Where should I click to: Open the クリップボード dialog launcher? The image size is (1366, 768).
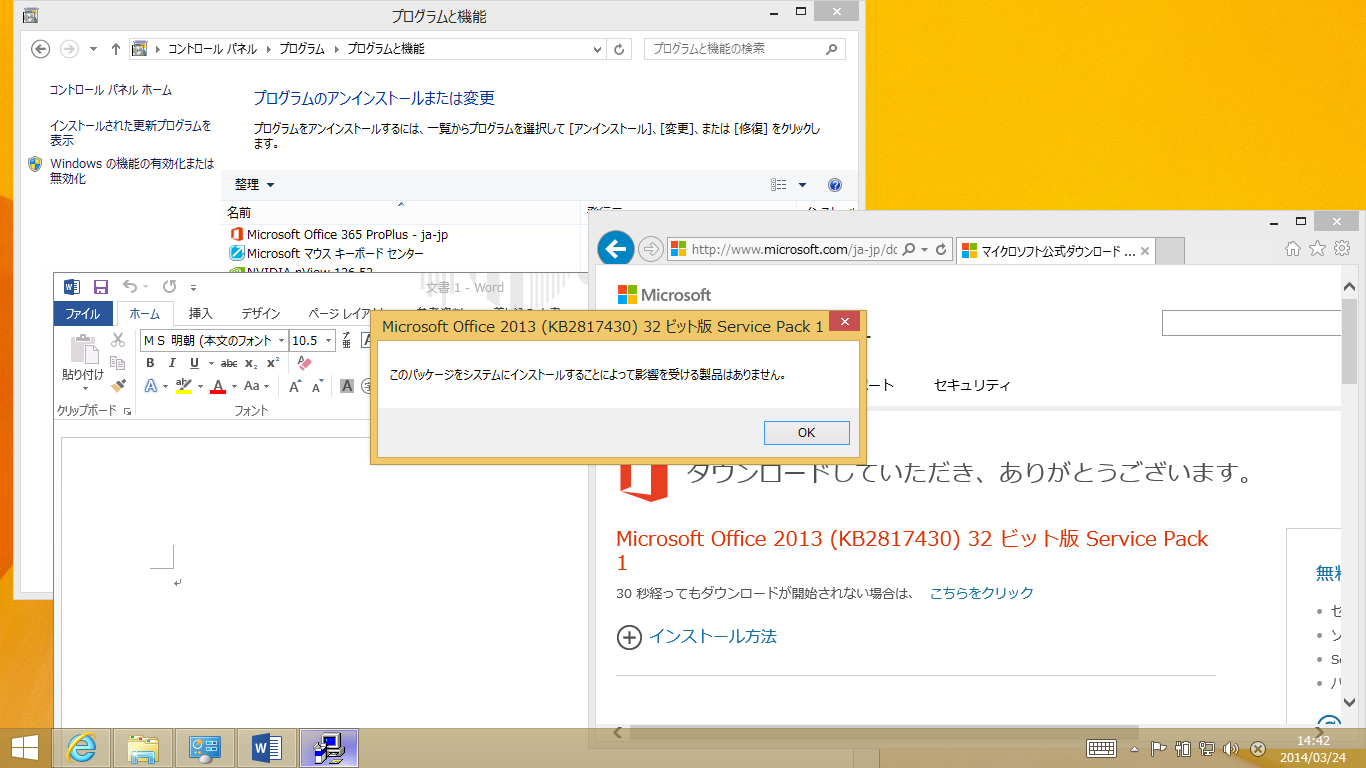127,411
